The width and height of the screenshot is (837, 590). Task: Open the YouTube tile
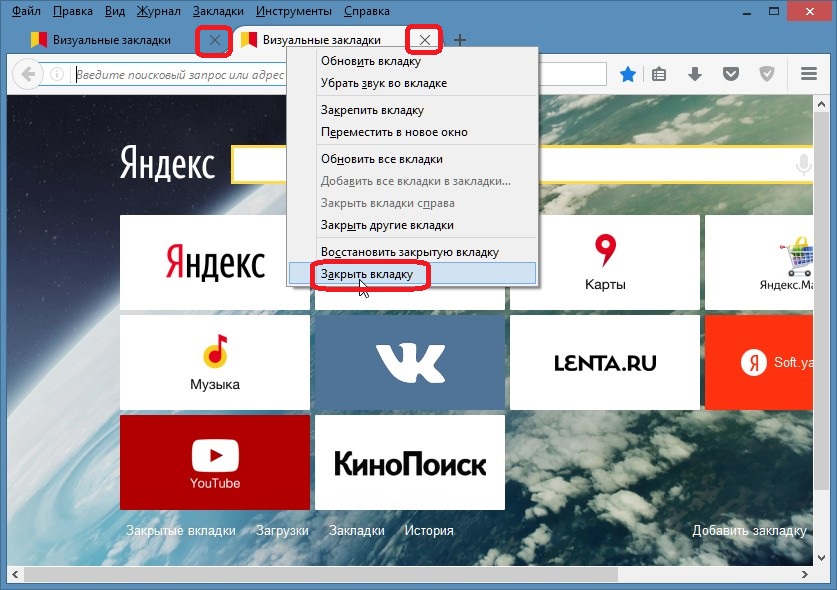pyautogui.click(x=215, y=462)
